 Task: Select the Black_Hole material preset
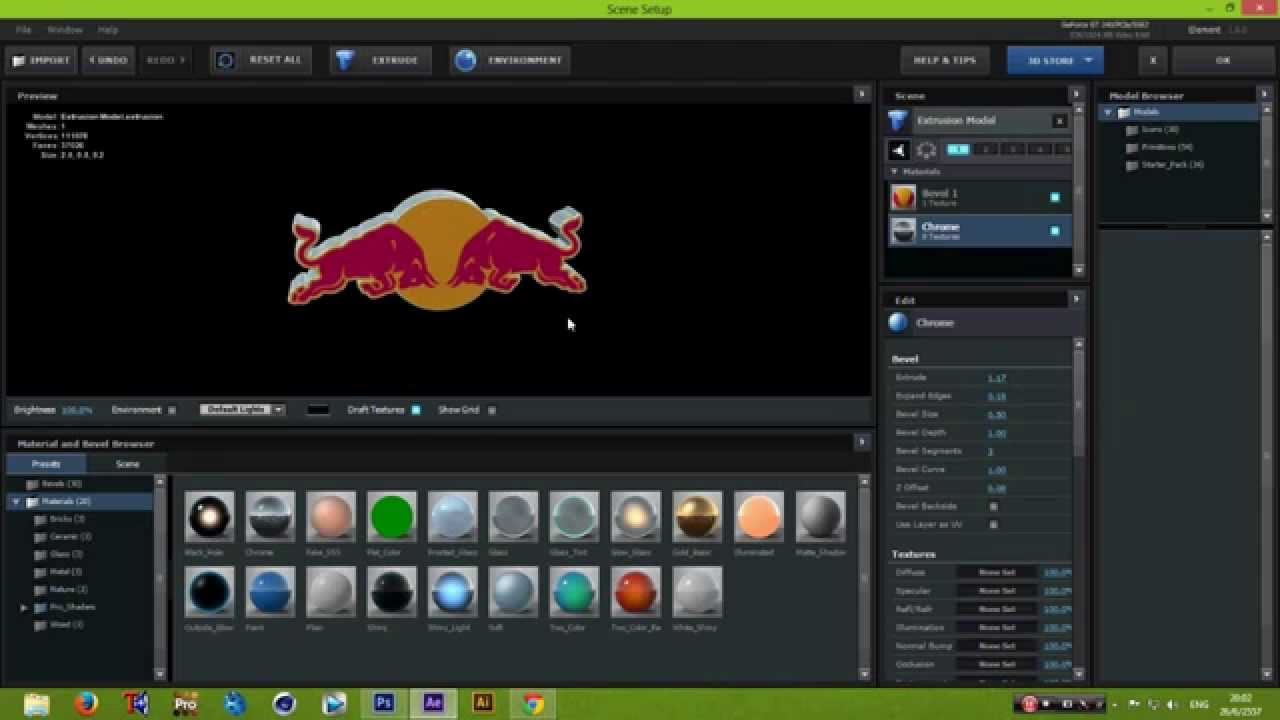[x=210, y=516]
